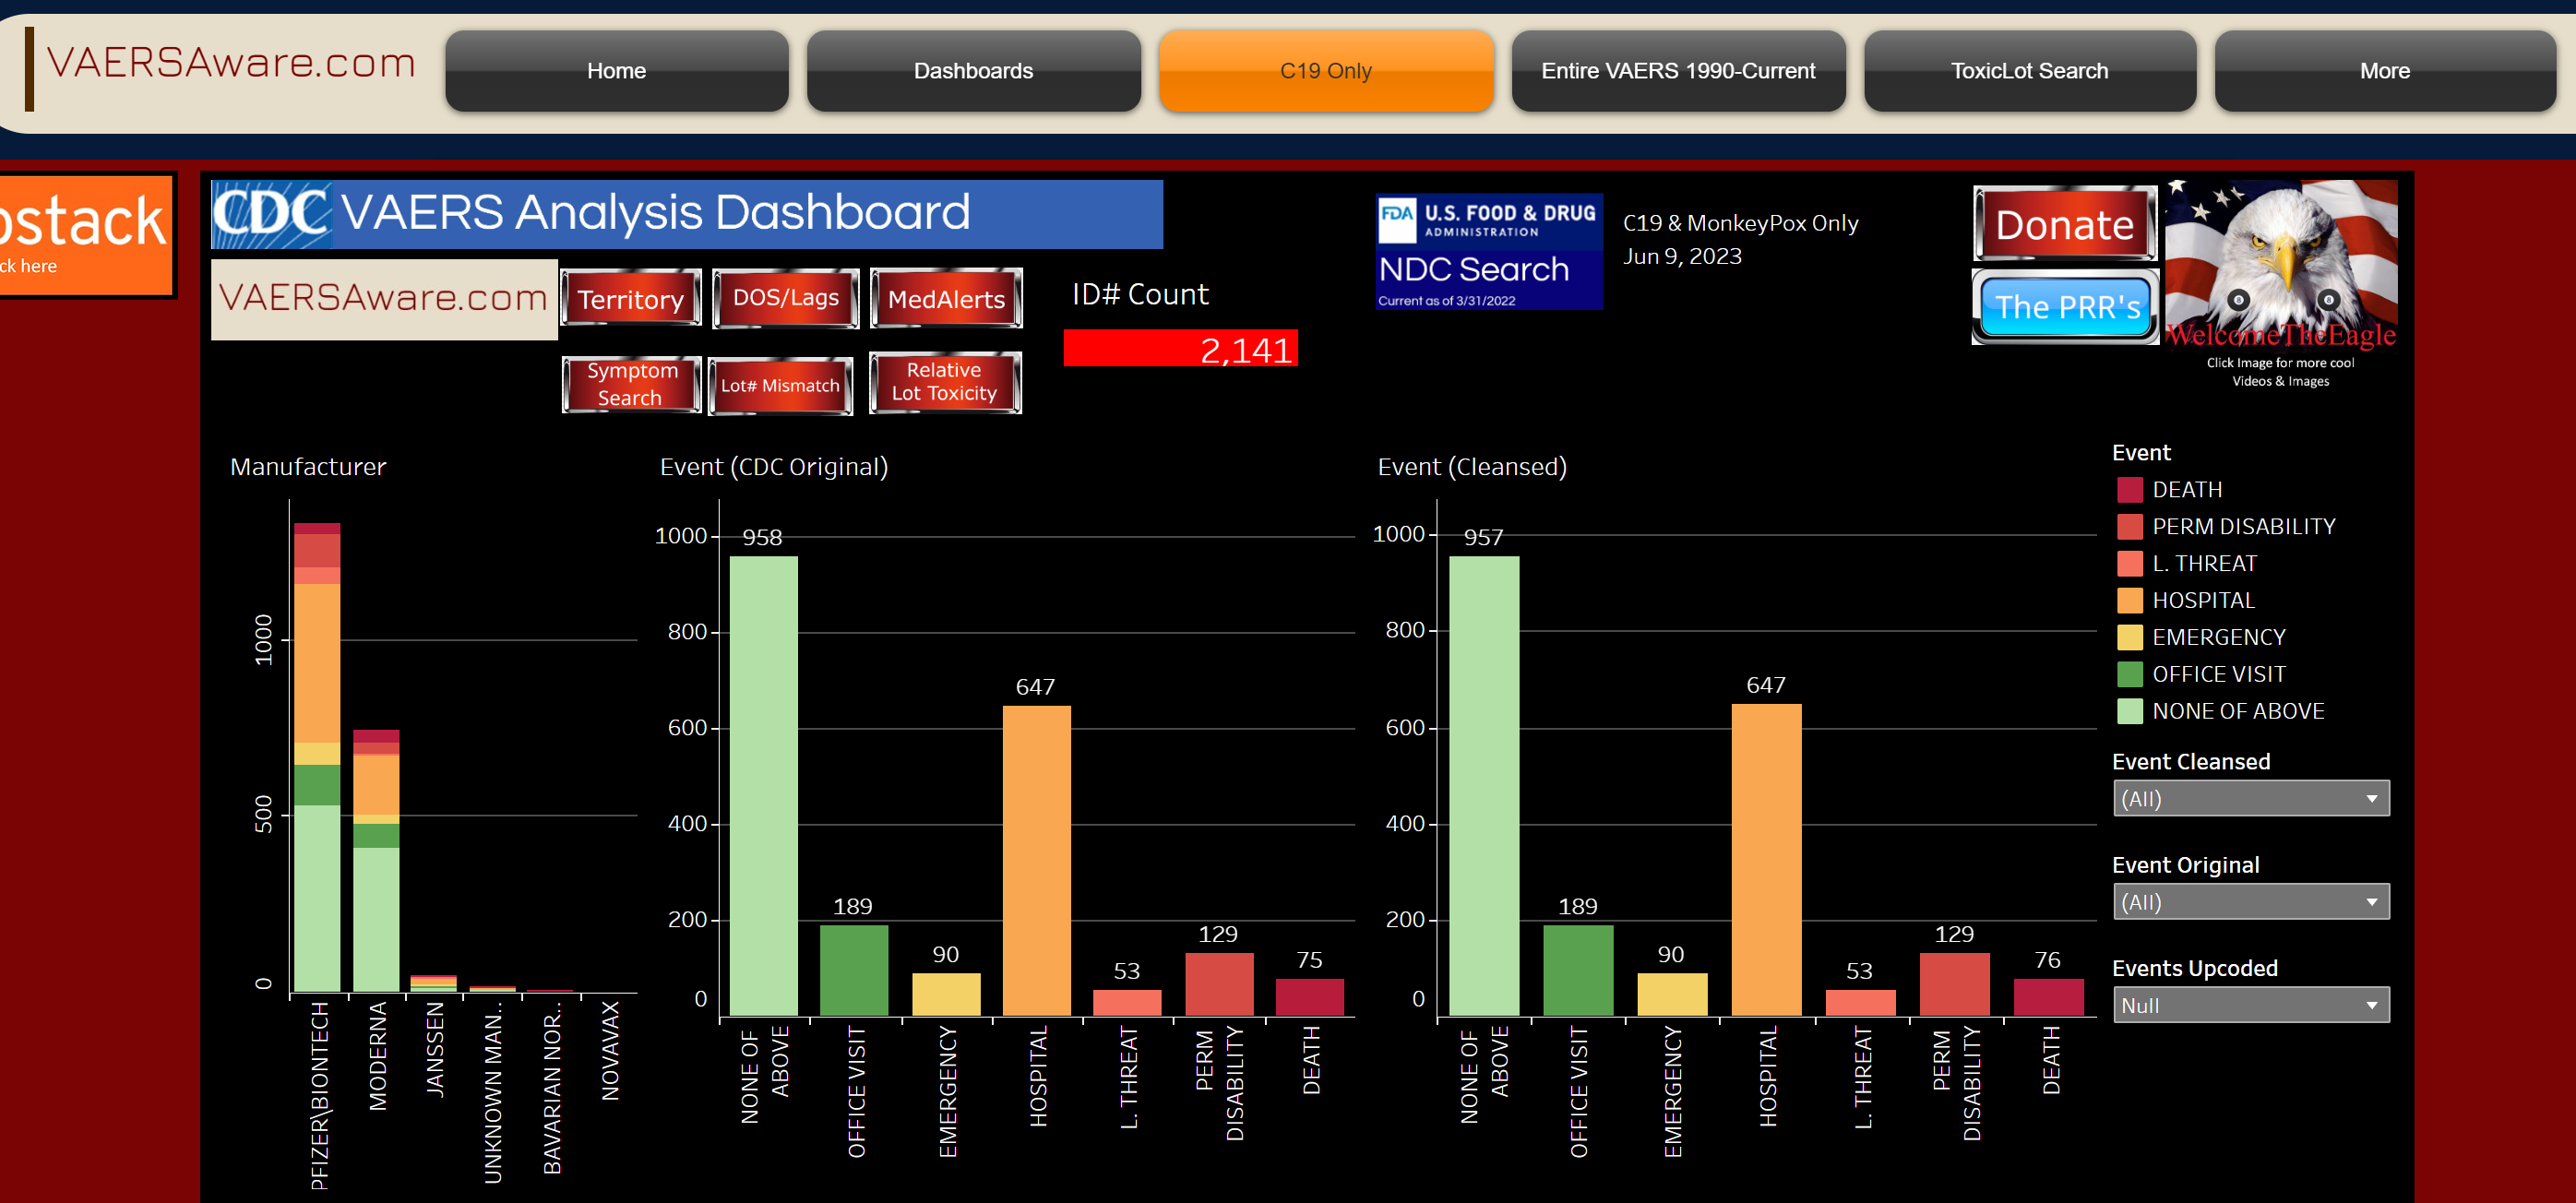Viewport: 2576px width, 1203px height.
Task: Open the Home menu tab
Action: (616, 71)
